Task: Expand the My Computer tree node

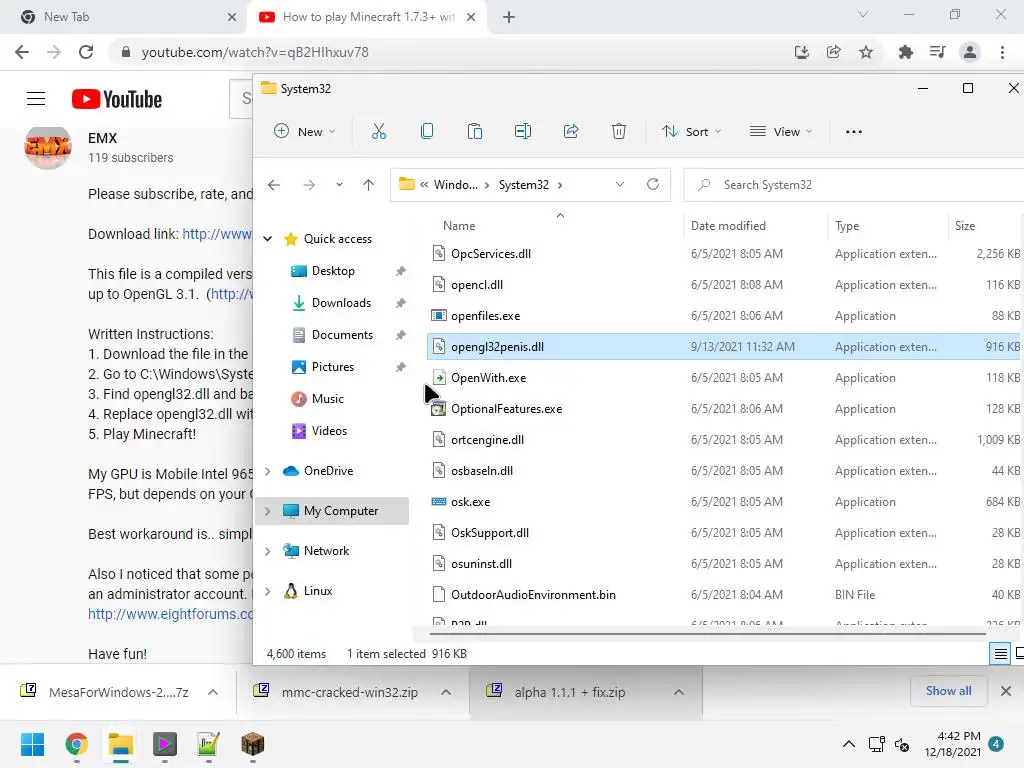Action: pos(268,511)
